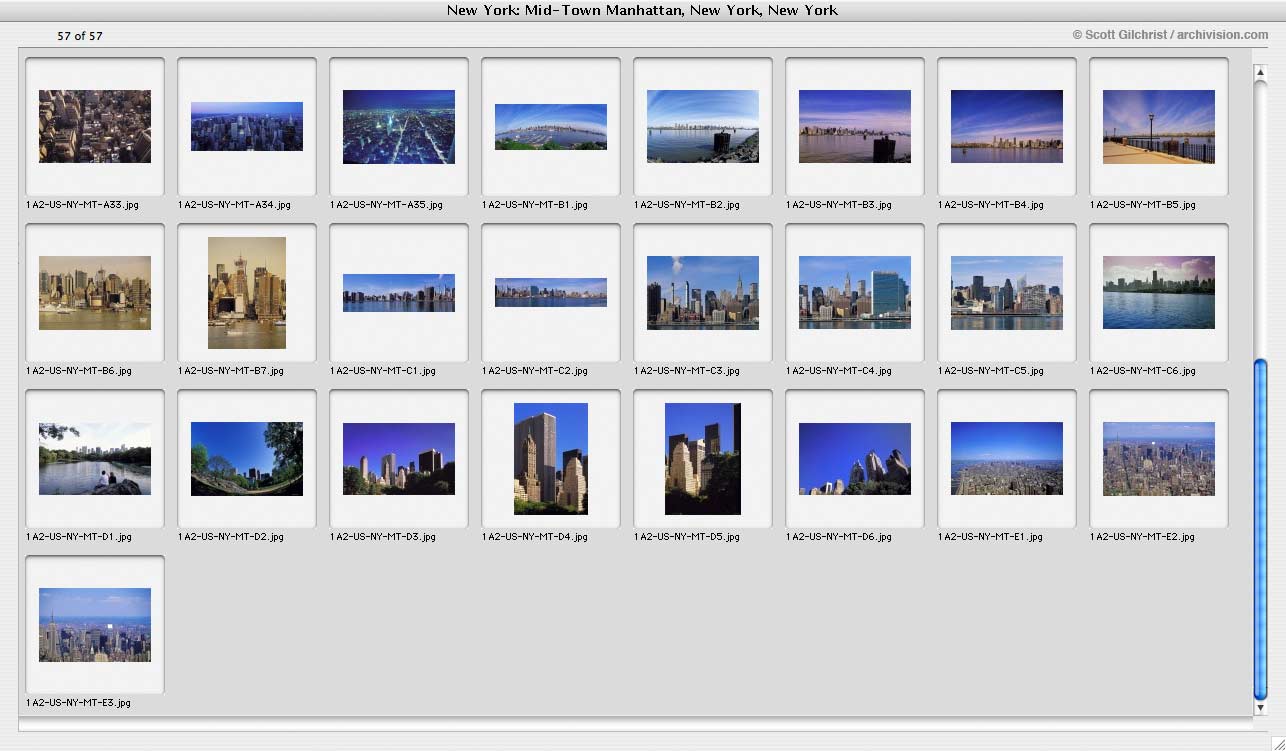Screen dimensions: 1286x751
Task: Select thumbnail 1A2-US-NY-MT-B6.jpg sepia skyline
Action: point(95,292)
